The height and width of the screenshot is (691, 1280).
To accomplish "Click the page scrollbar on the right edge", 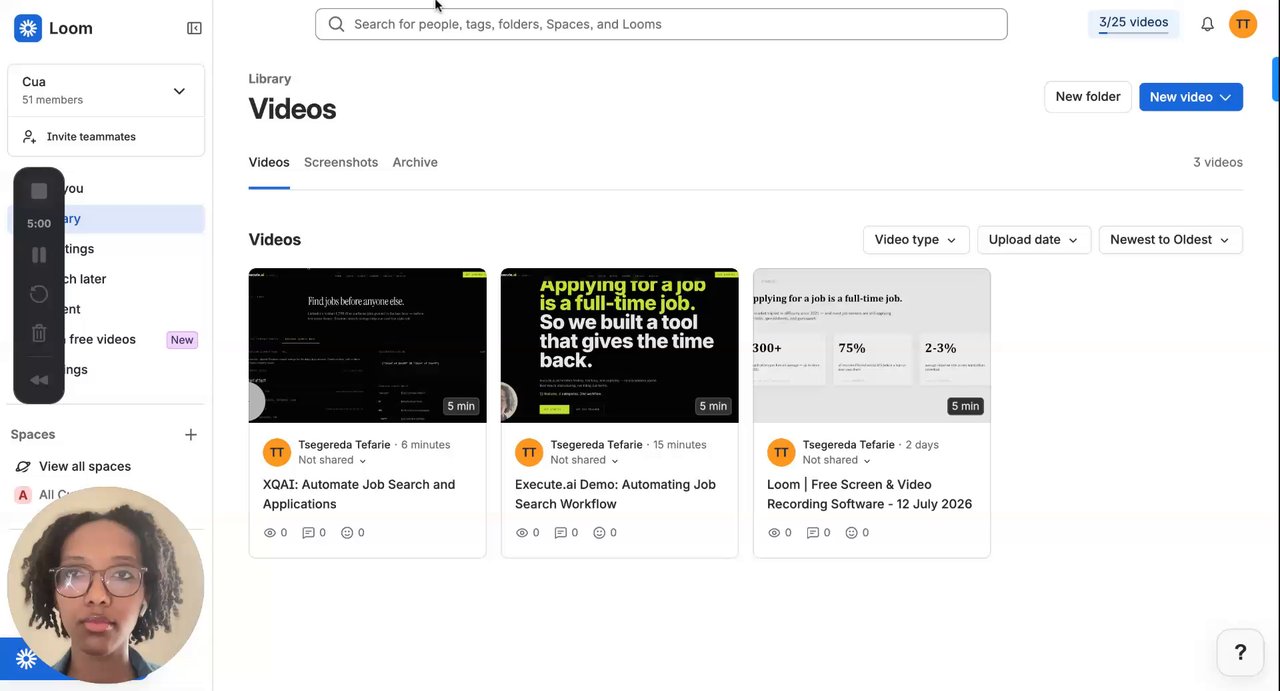I will [1275, 80].
